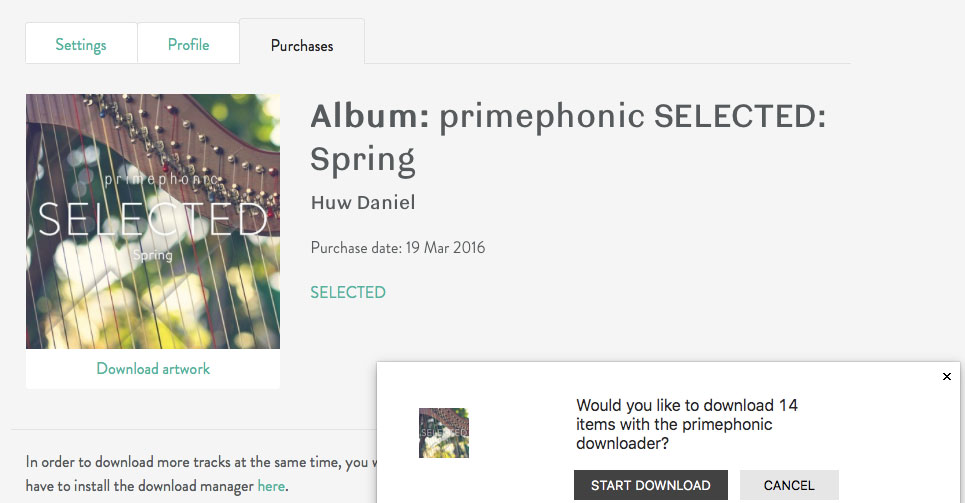Click the small album thumbnail in popup
965x503 pixels.
[444, 433]
